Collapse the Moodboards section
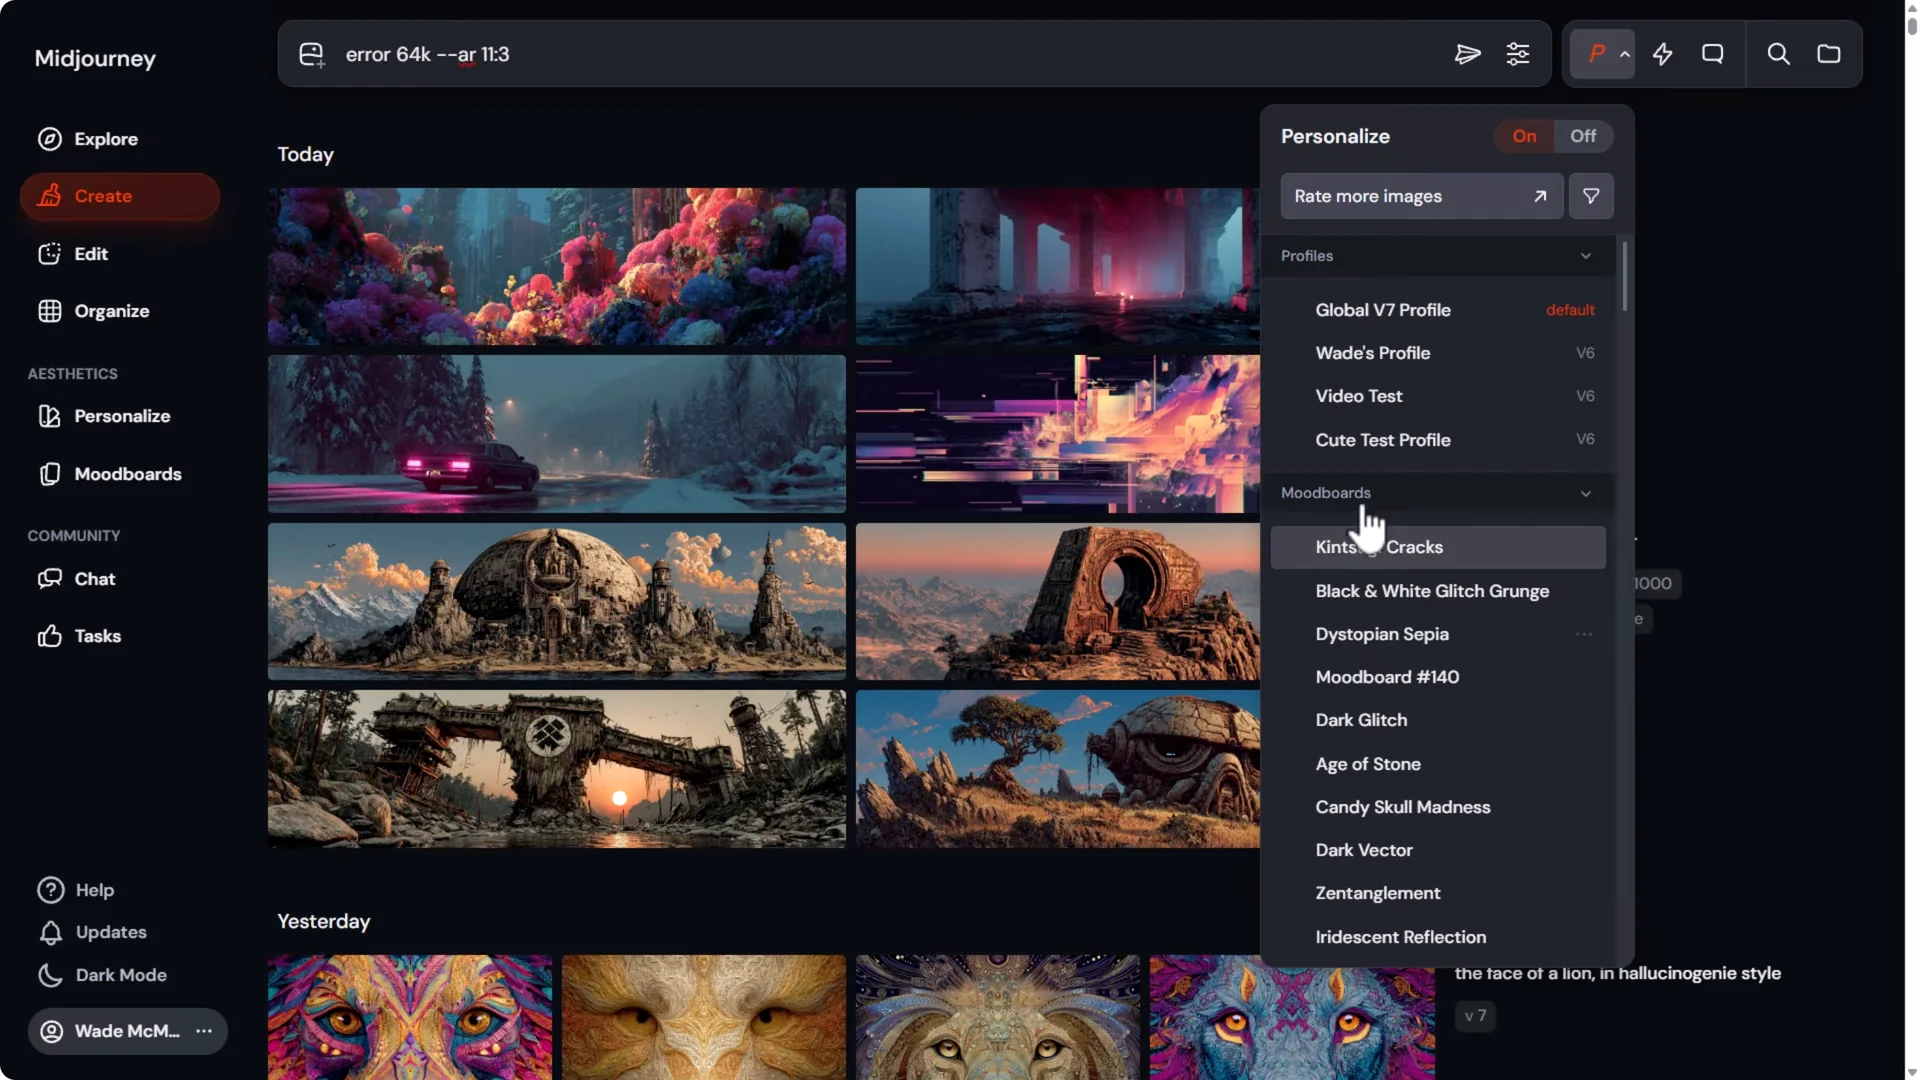The image size is (1920, 1080). pyautogui.click(x=1584, y=493)
